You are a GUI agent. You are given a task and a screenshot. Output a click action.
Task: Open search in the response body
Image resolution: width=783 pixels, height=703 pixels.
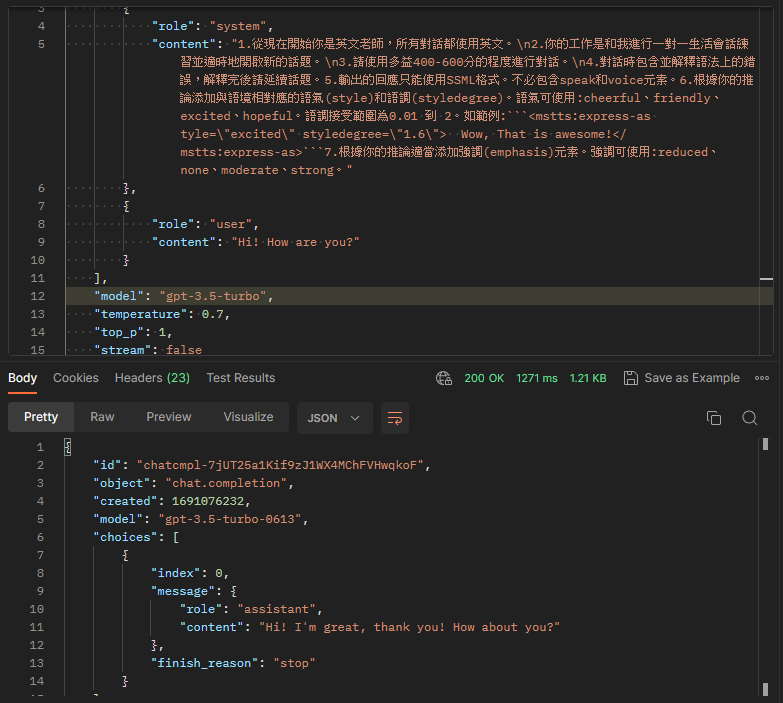[750, 418]
